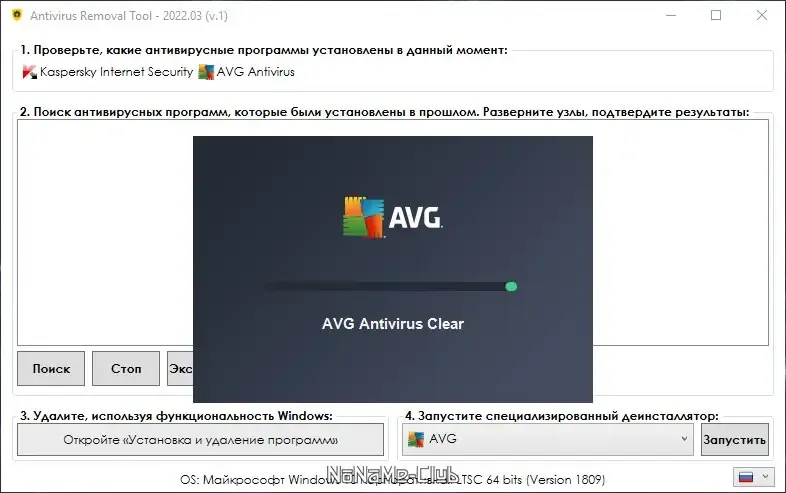Click the AVG Antivirus icon in installed list
Screen dimensions: 786x493
click(206, 72)
